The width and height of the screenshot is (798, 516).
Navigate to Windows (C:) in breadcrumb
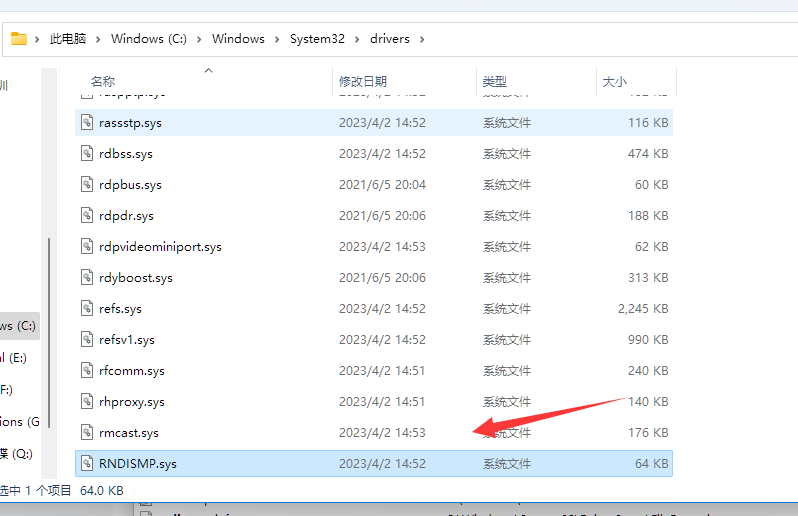pos(149,39)
